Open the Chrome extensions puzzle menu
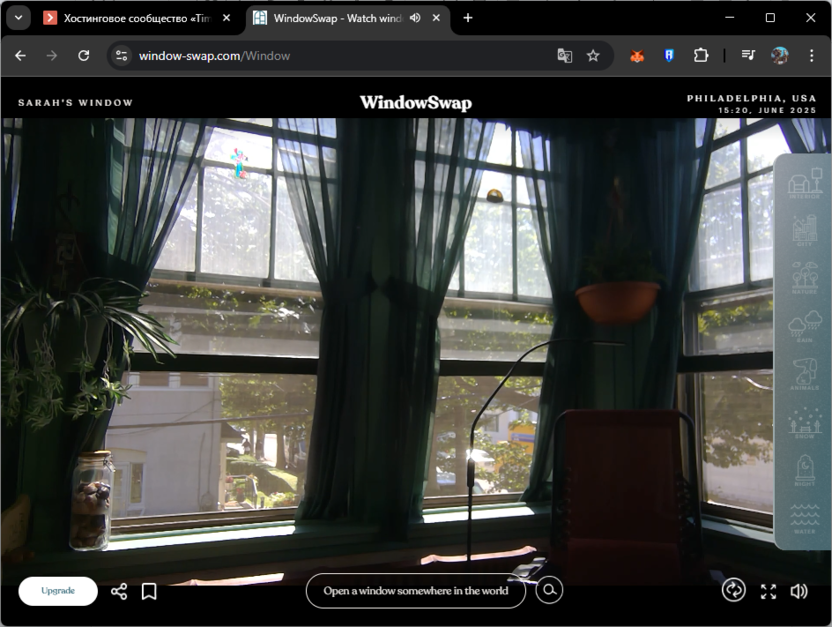 click(x=701, y=55)
